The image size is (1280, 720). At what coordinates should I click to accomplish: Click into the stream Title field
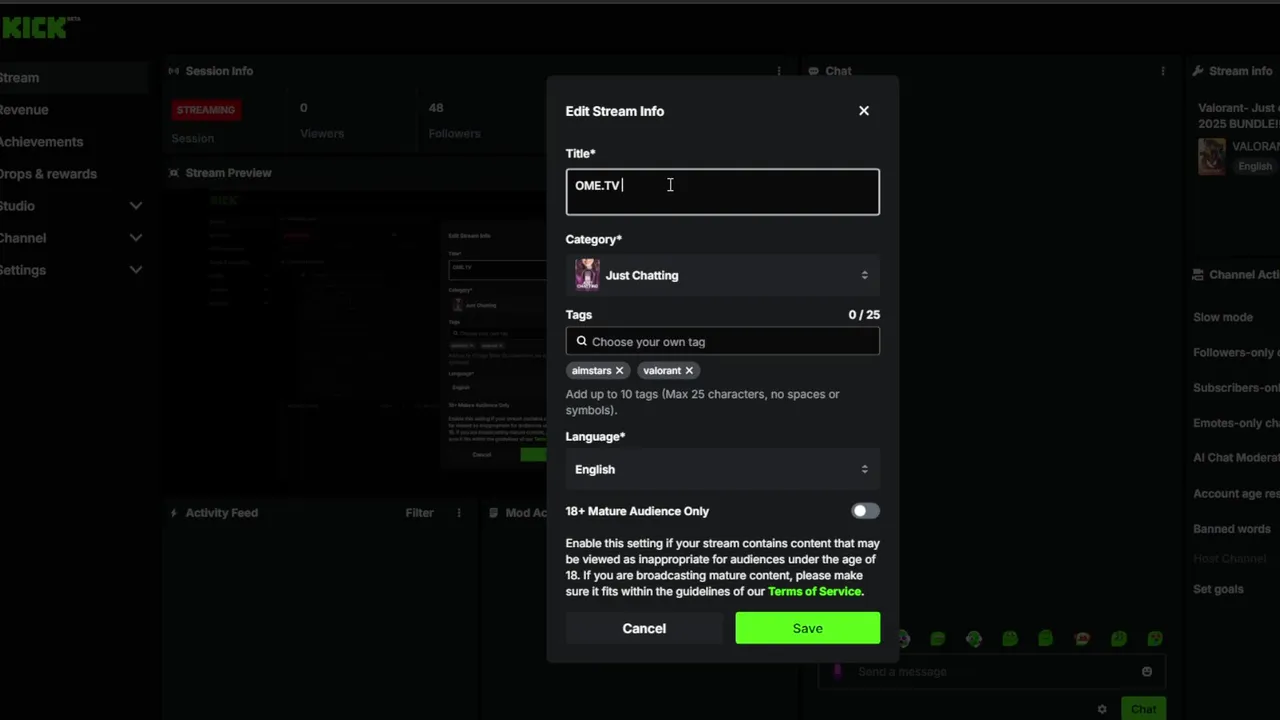pos(722,192)
